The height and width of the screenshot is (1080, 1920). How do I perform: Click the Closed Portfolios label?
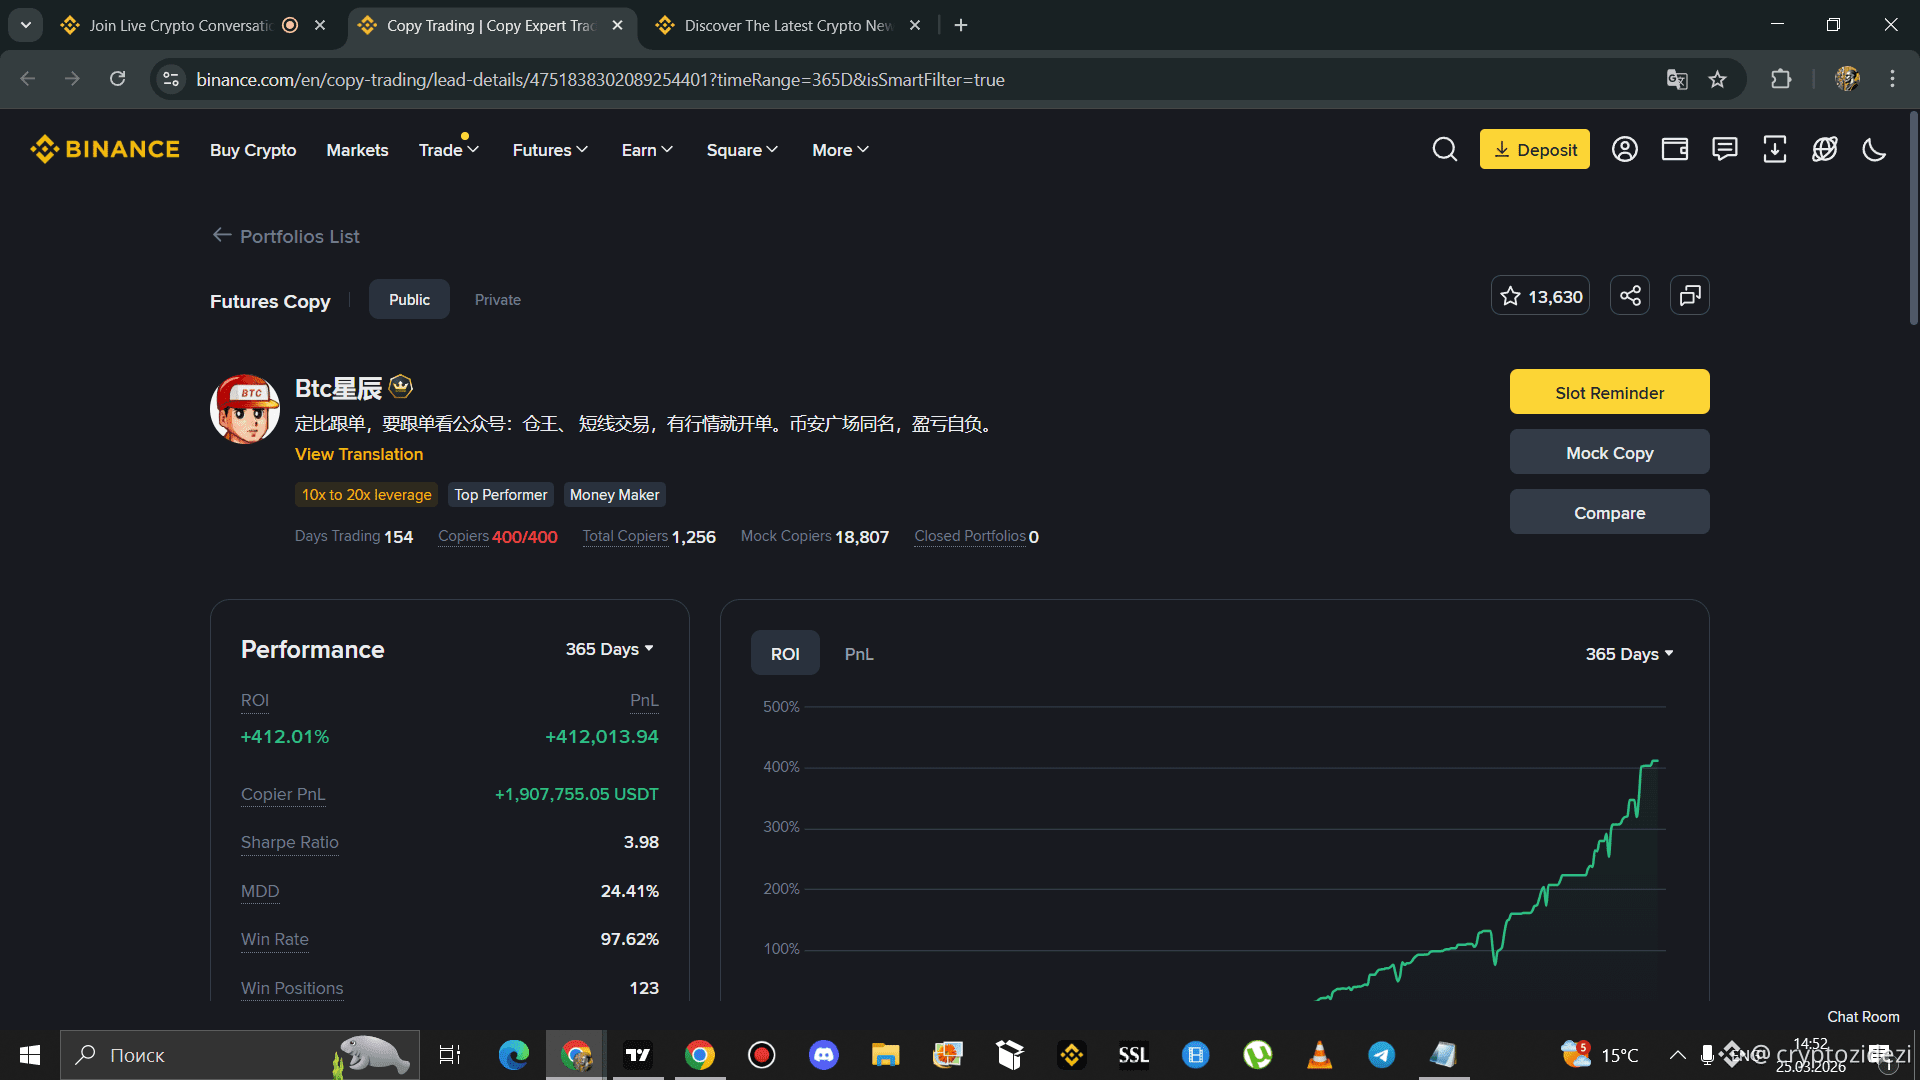pos(970,536)
